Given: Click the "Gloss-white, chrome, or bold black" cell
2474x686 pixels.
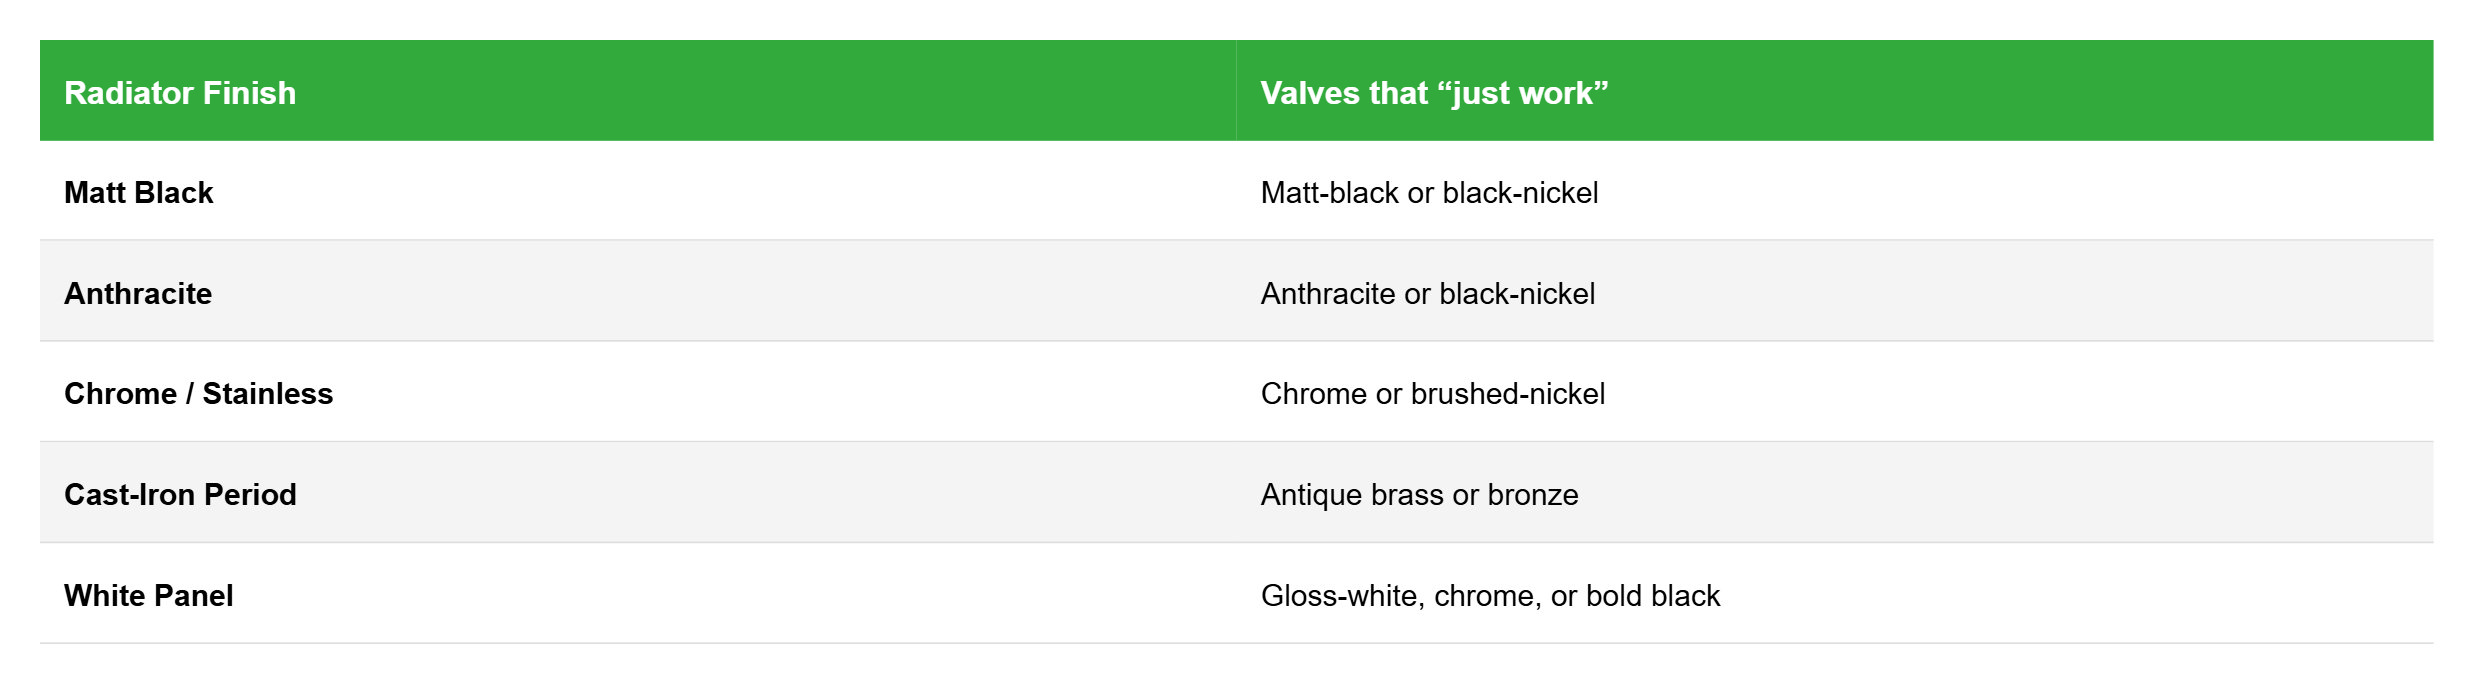Looking at the screenshot, I should tap(1490, 596).
